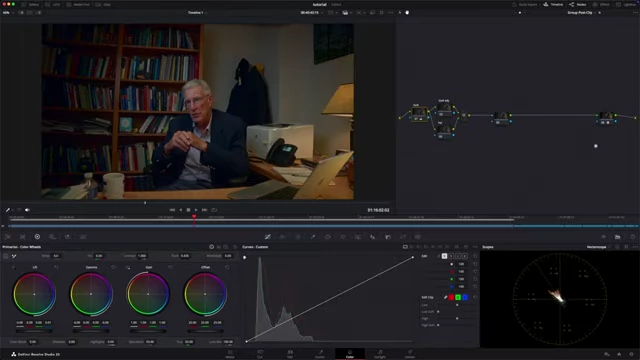The height and width of the screenshot is (360, 640).
Task: Open the Key palette
Action: pos(388,237)
